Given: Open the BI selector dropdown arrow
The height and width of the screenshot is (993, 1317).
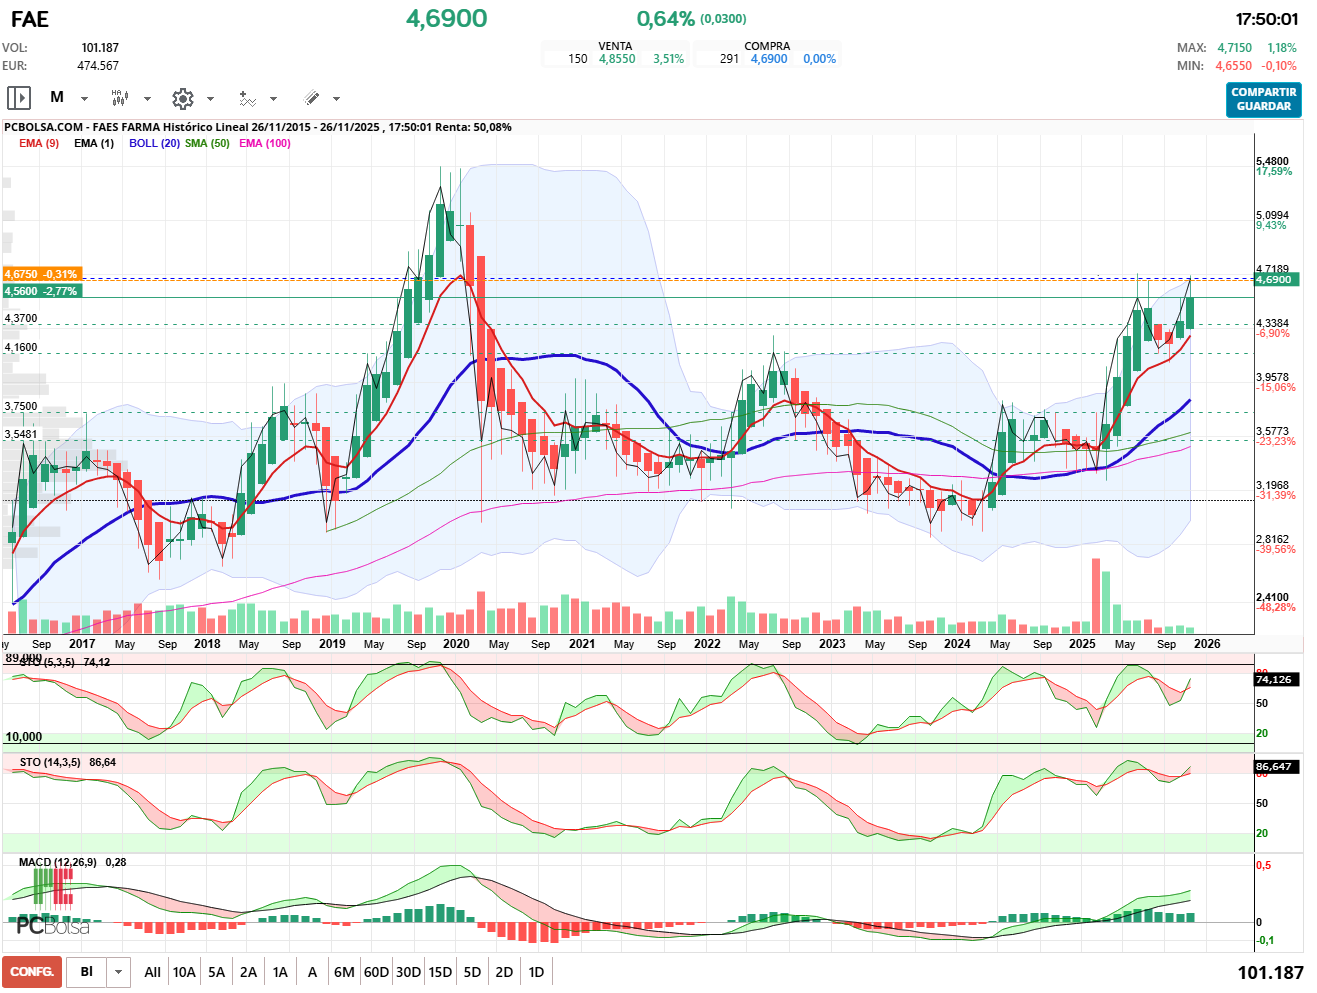Looking at the screenshot, I should pos(119,972).
